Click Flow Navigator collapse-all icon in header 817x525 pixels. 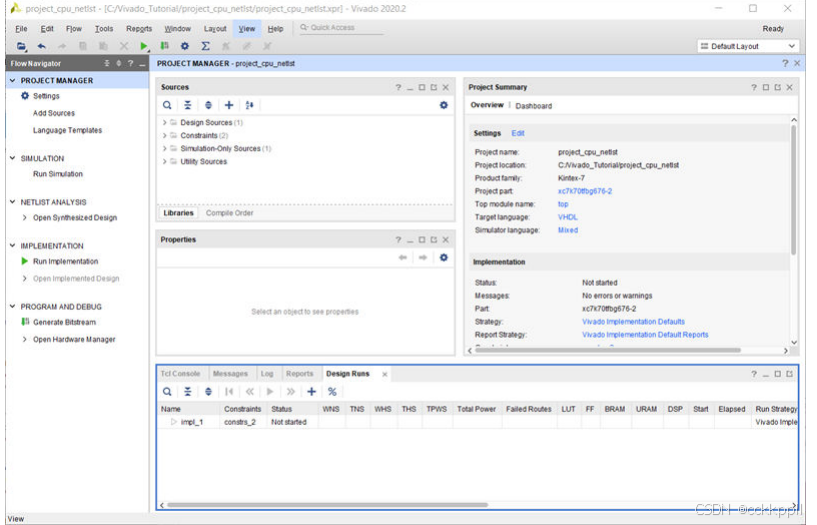point(107,63)
